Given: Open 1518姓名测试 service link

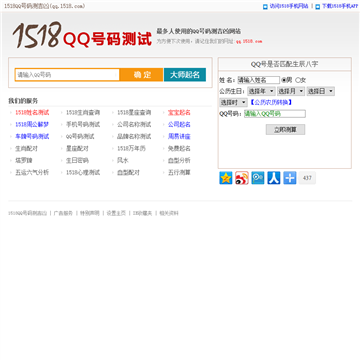Looking at the screenshot, I should [32, 113].
